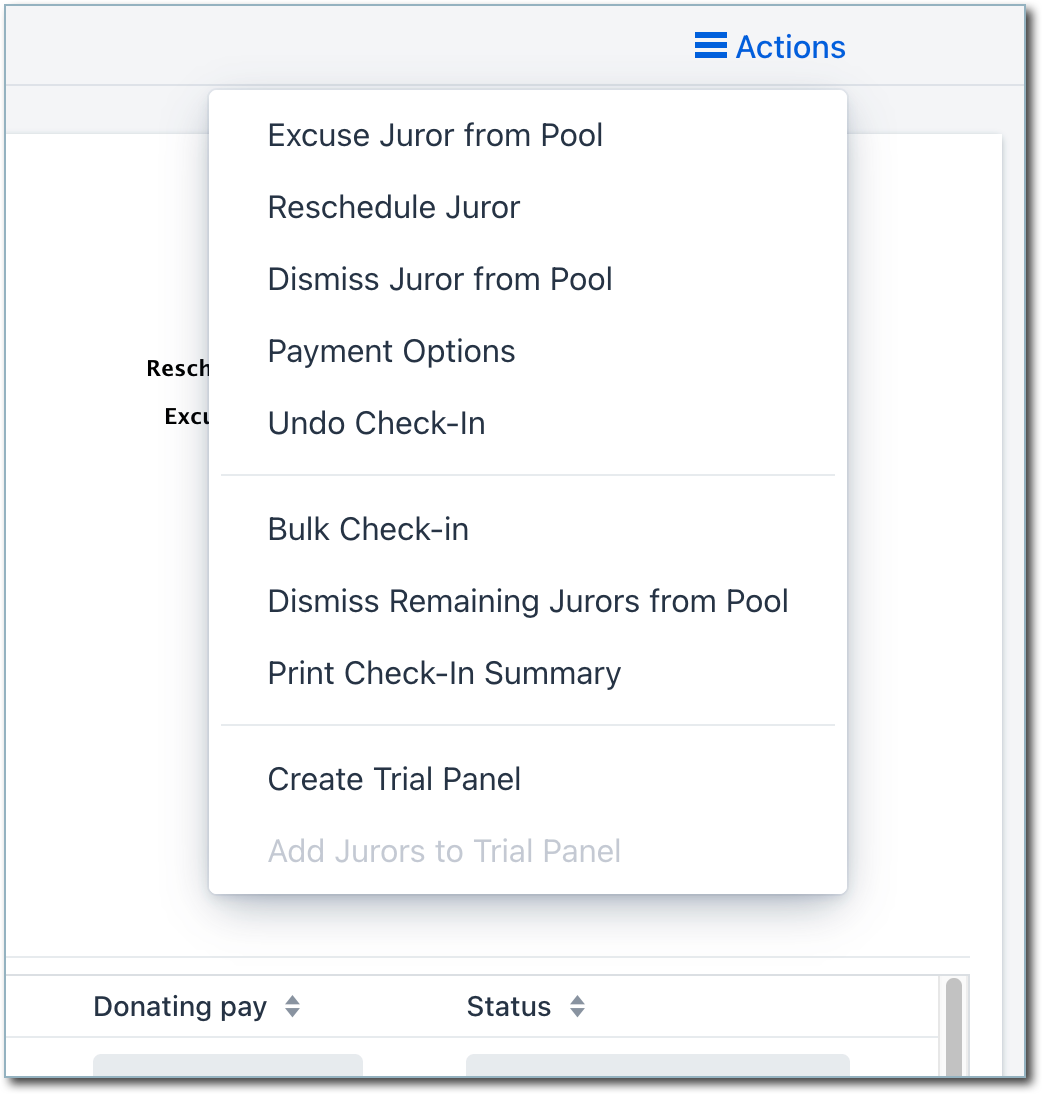Click the Status column header
The image size is (1042, 1094).
pos(508,1007)
